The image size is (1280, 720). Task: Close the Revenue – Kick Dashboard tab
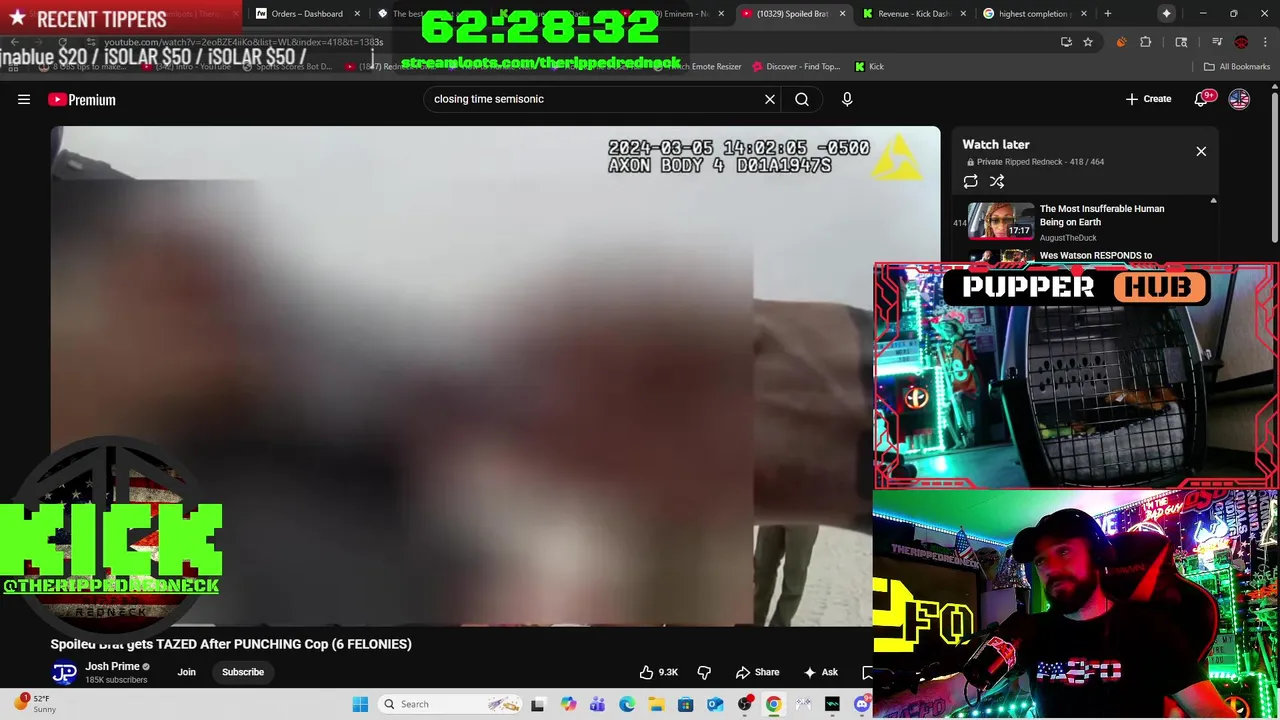coord(962,14)
